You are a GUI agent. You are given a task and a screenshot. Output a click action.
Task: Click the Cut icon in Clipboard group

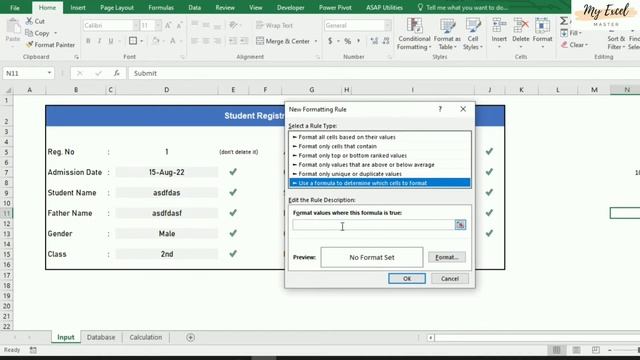pos(29,21)
